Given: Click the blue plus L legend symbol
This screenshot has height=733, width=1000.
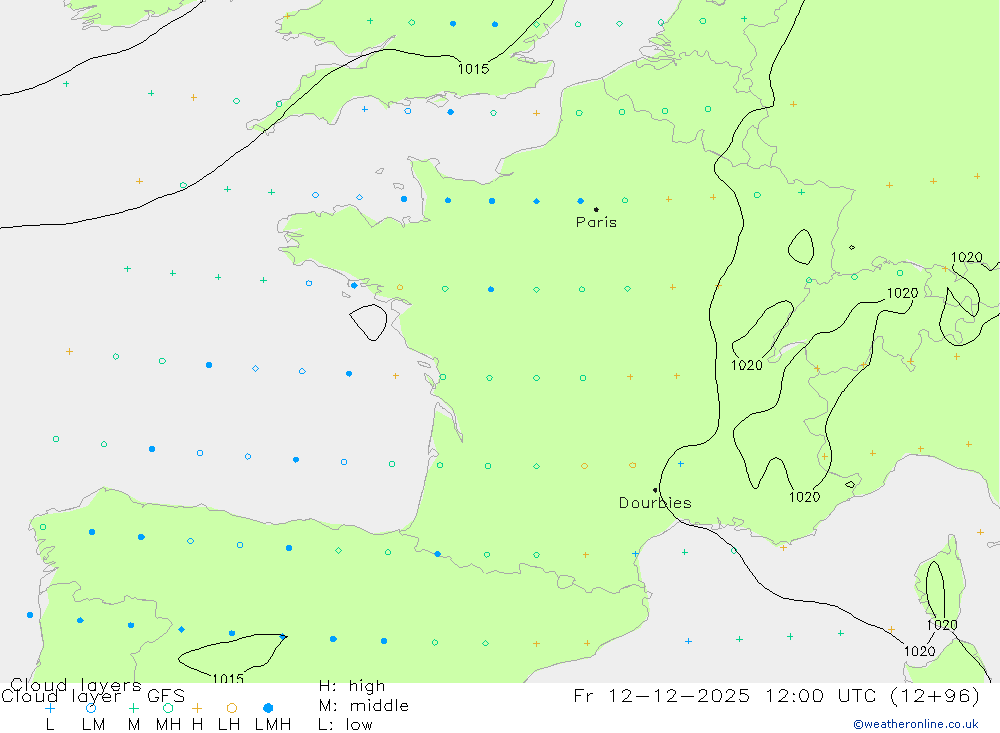Looking at the screenshot, I should 50,708.
